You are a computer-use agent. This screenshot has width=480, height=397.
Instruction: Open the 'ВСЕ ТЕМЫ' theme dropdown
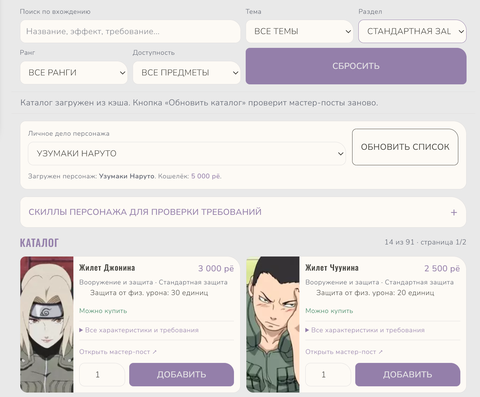(299, 31)
